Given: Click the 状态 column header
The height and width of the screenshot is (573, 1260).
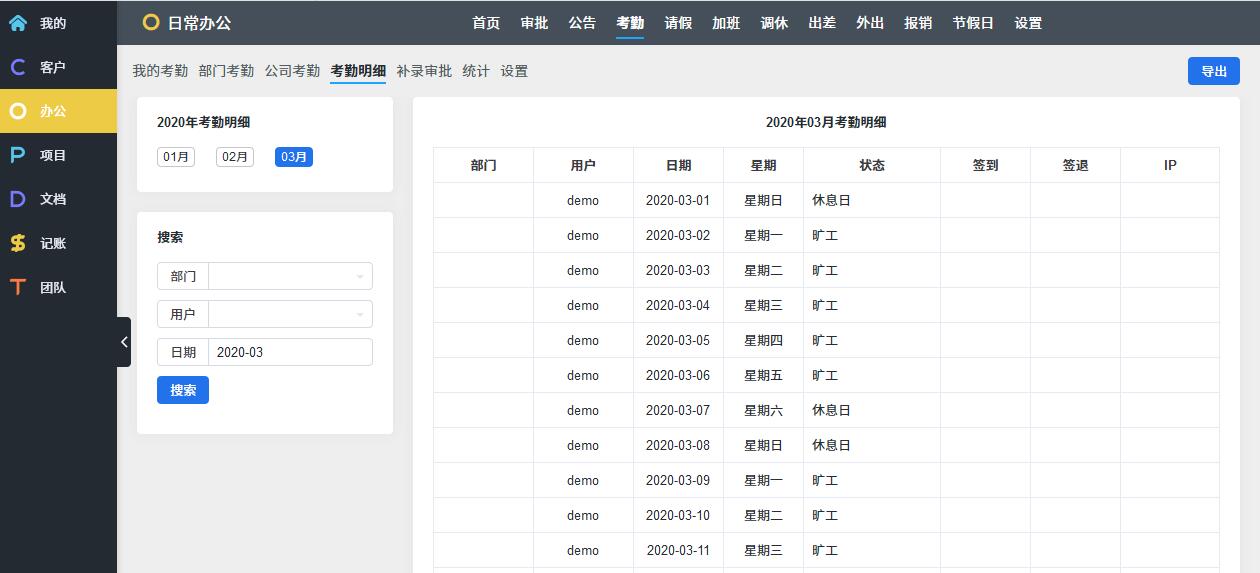Looking at the screenshot, I should [x=872, y=165].
